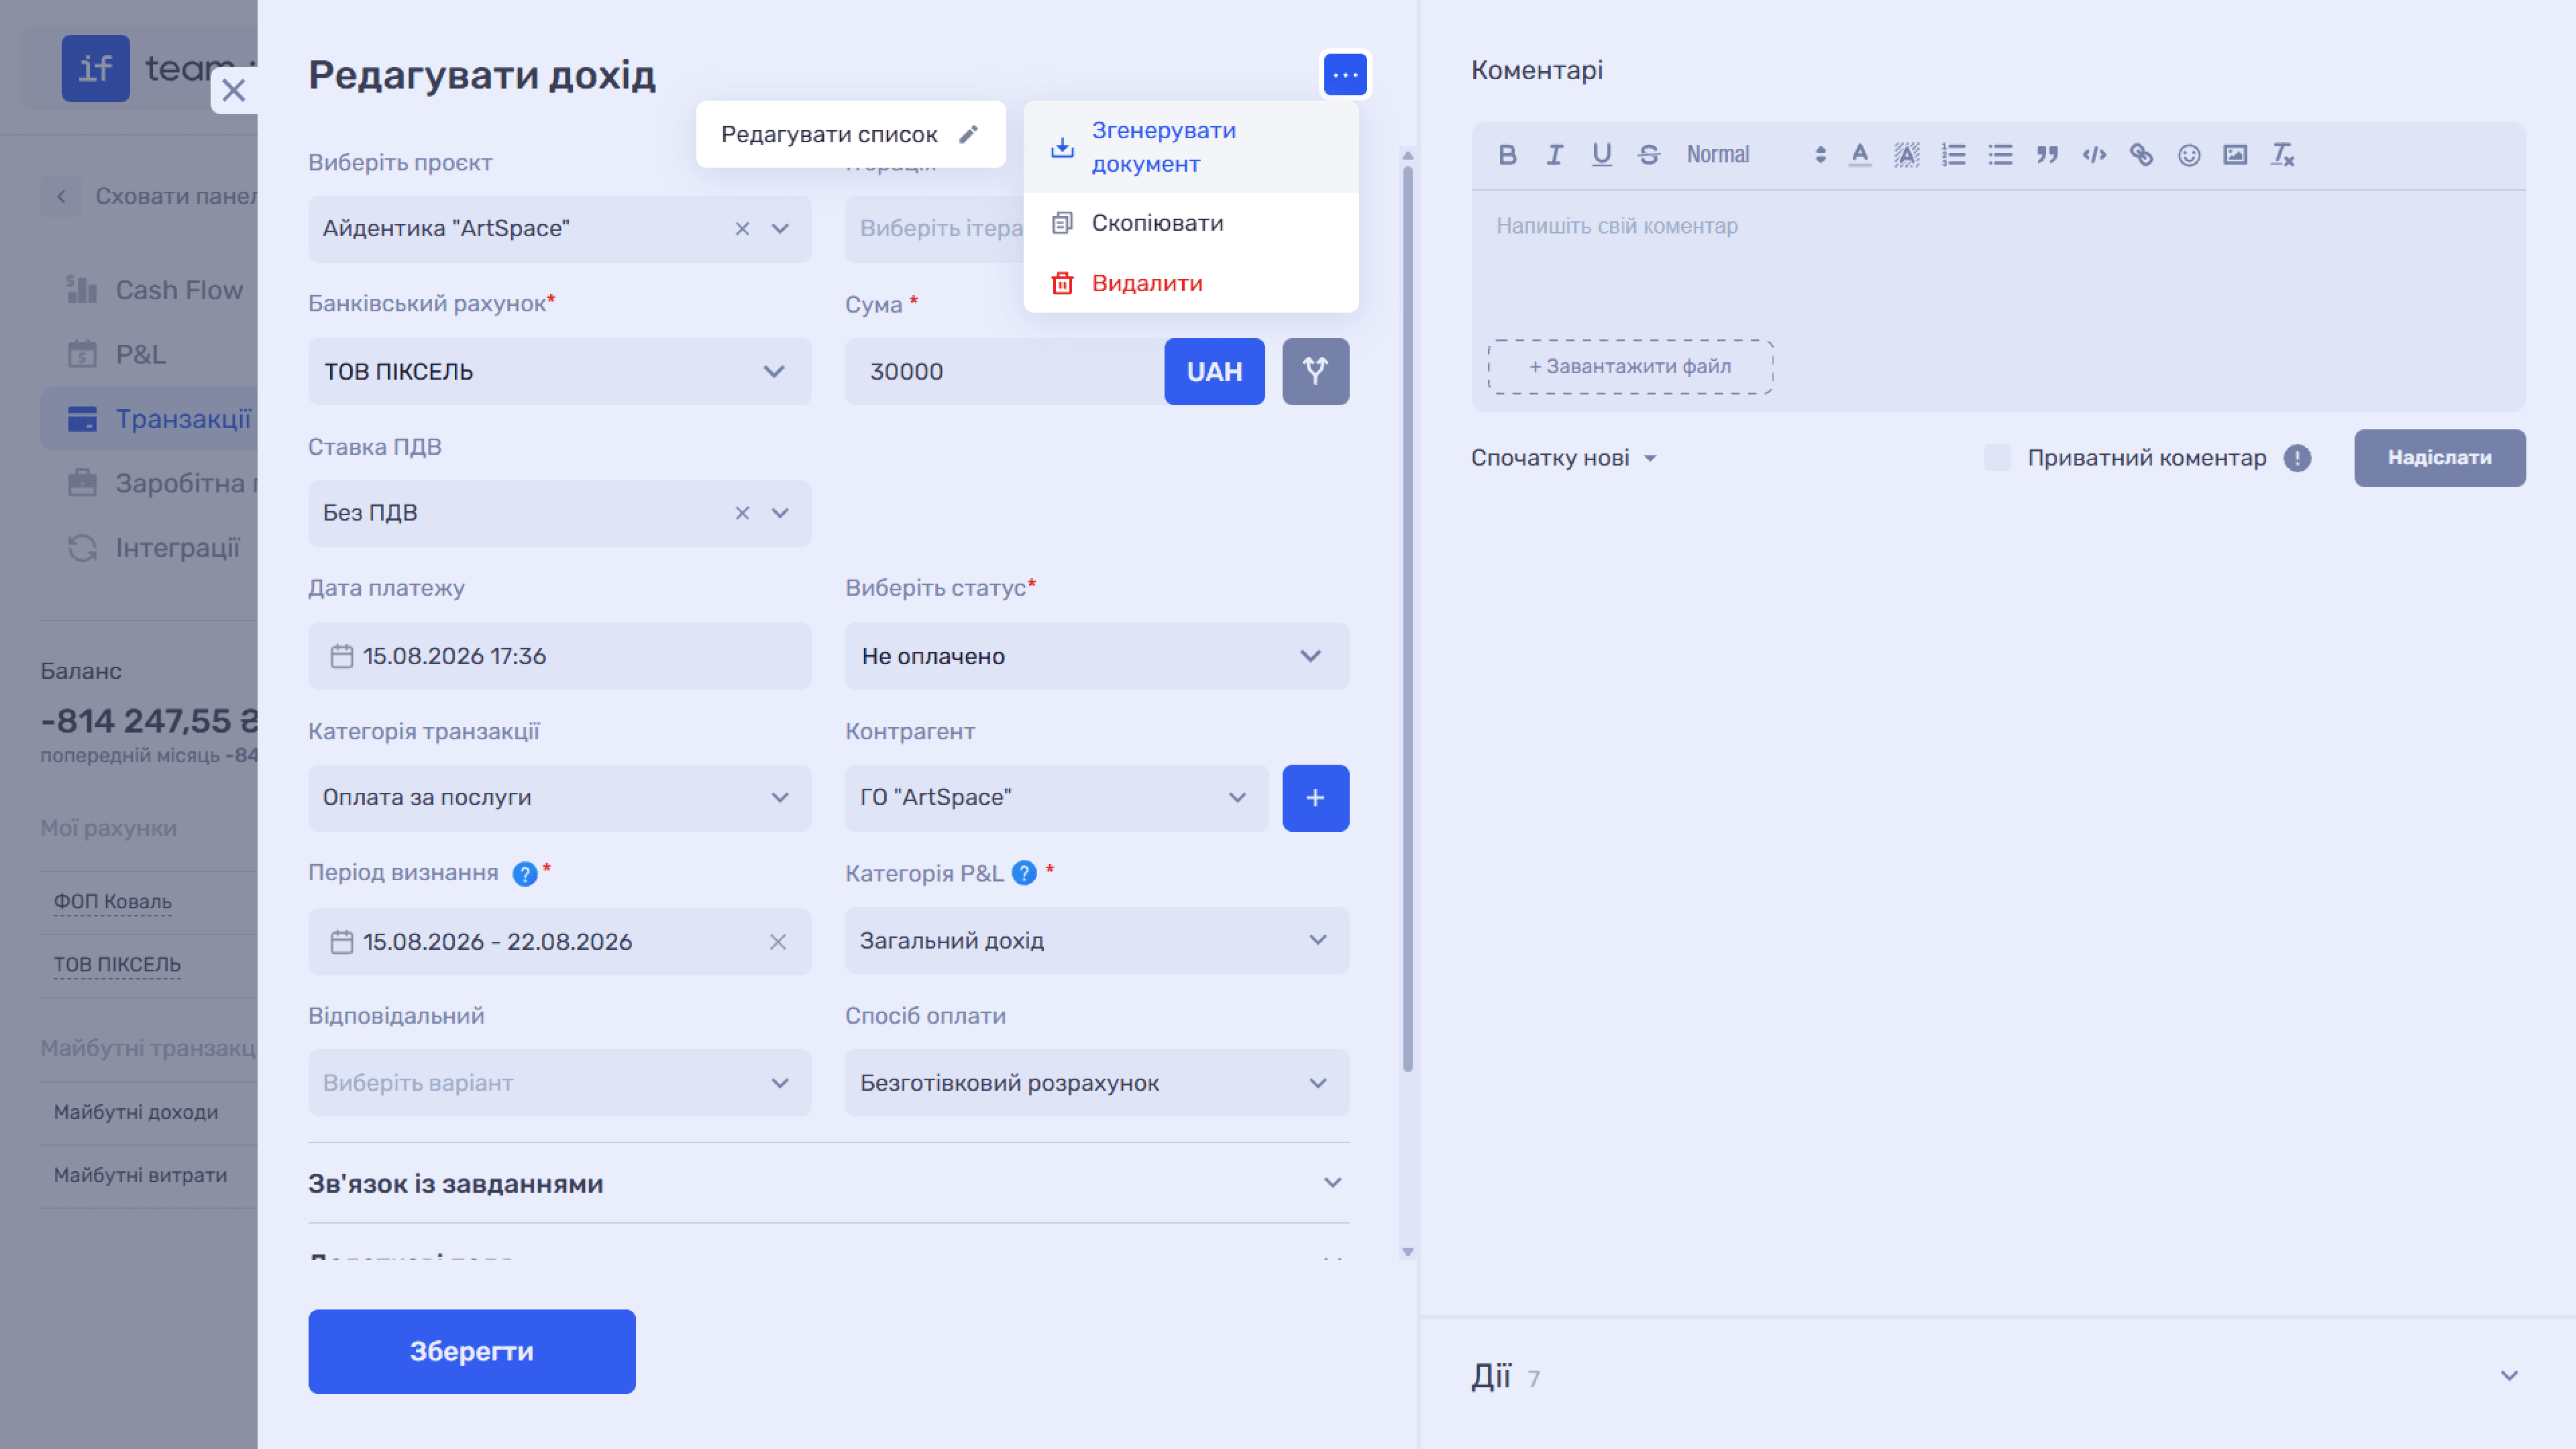Click the Сума amount field with 30000
This screenshot has width=2576, height=1449.
click(x=1004, y=371)
